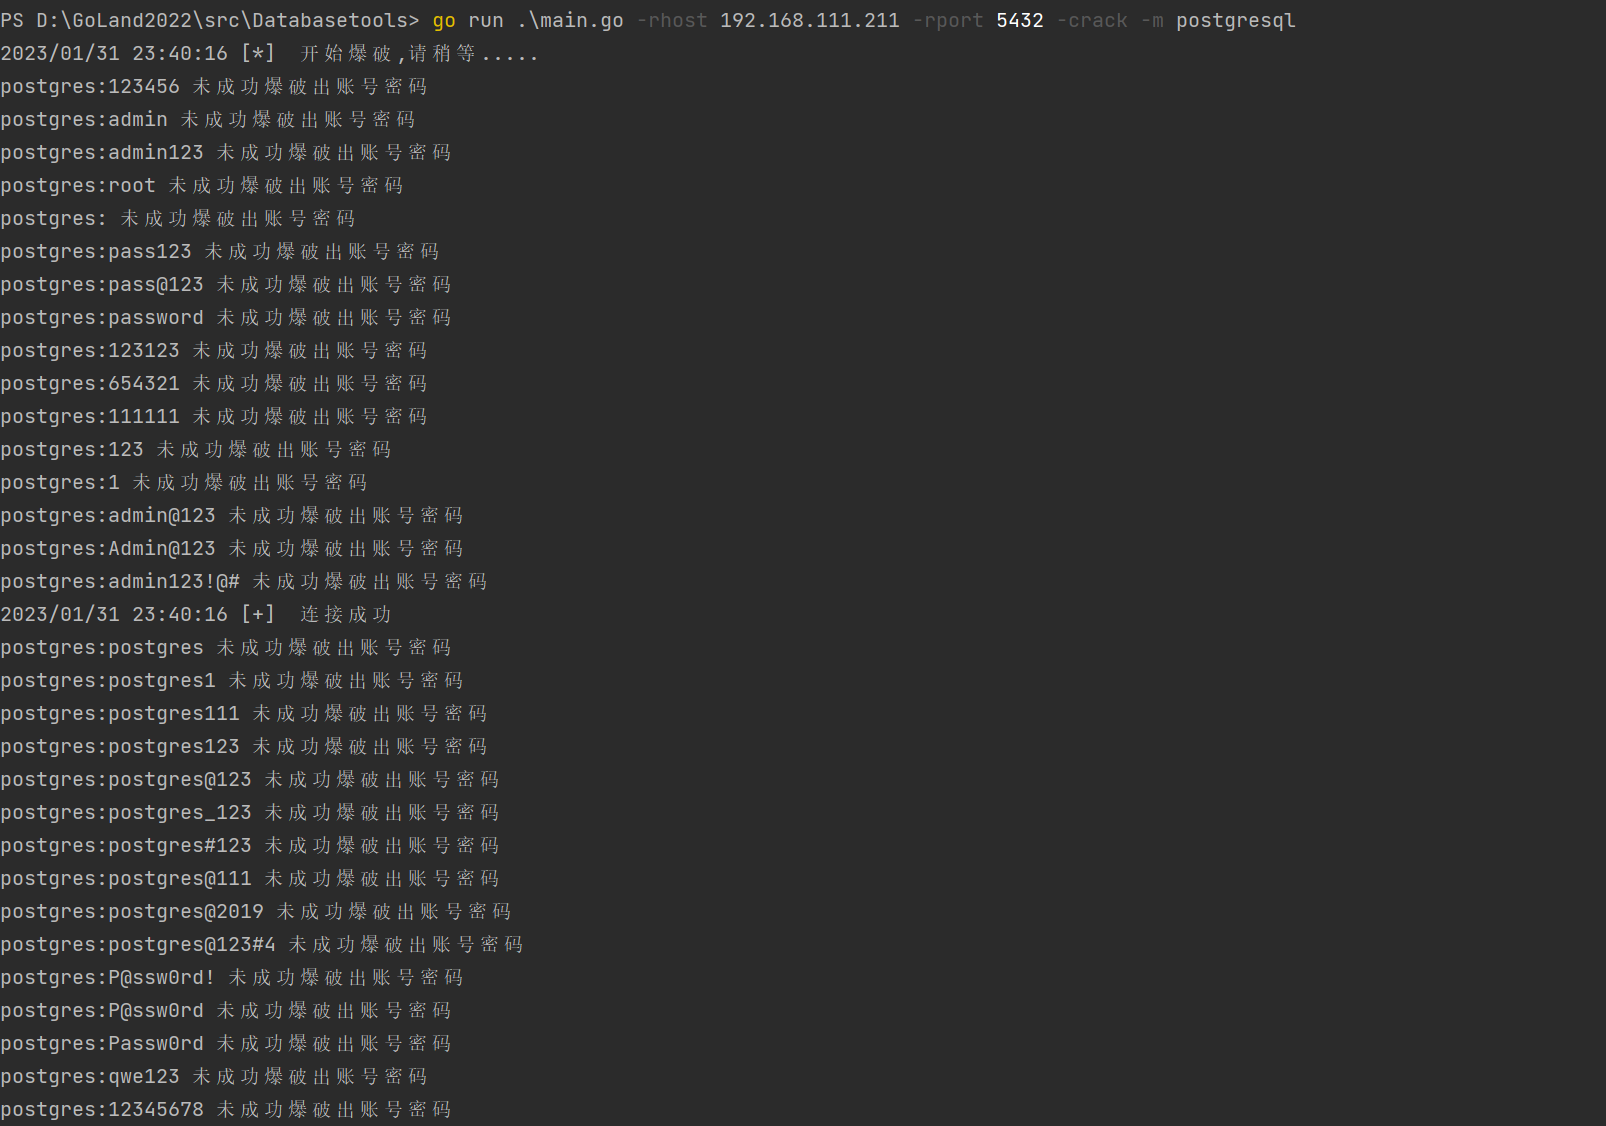Click the 'postgres:654321' output line
This screenshot has height=1126, width=1606.
(214, 383)
